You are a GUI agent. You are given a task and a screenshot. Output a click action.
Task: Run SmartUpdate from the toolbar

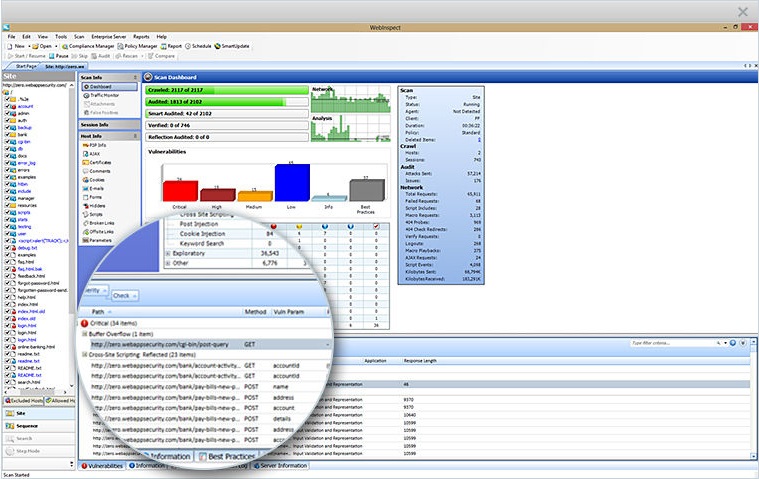coord(232,46)
